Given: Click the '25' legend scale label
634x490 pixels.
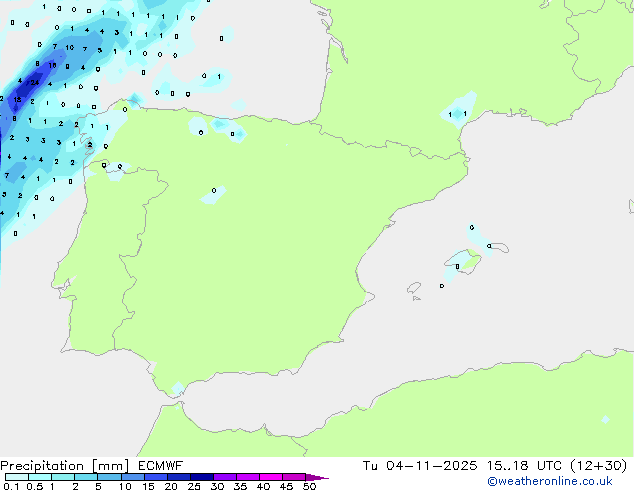Looking at the screenshot, I should (x=194, y=486).
